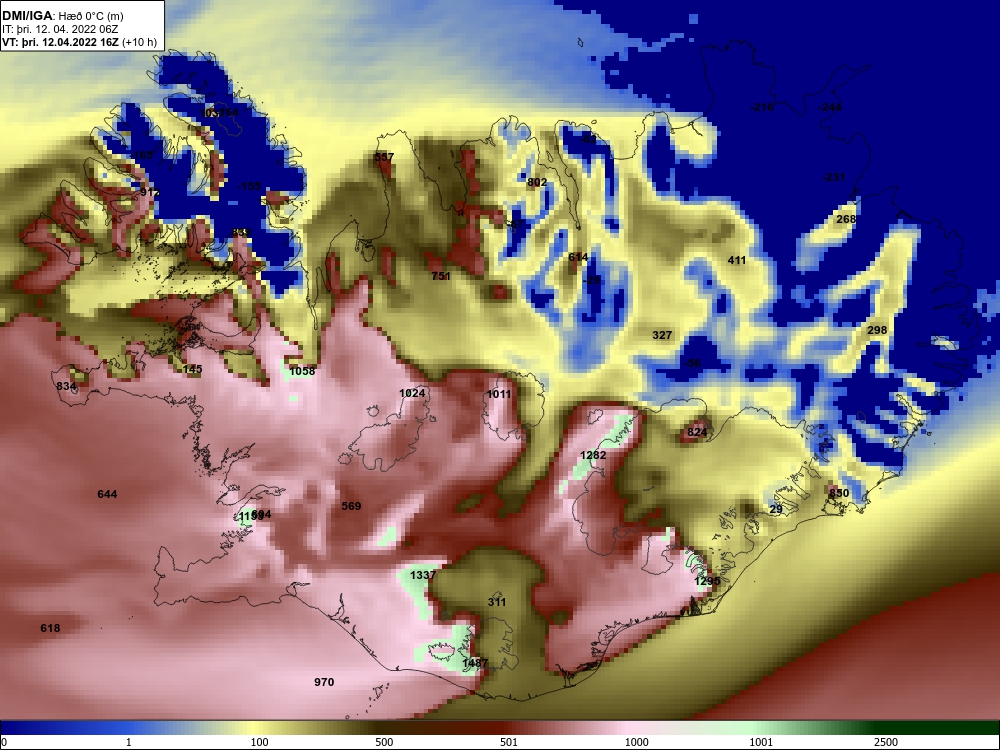Click the 751 map value

click(441, 276)
